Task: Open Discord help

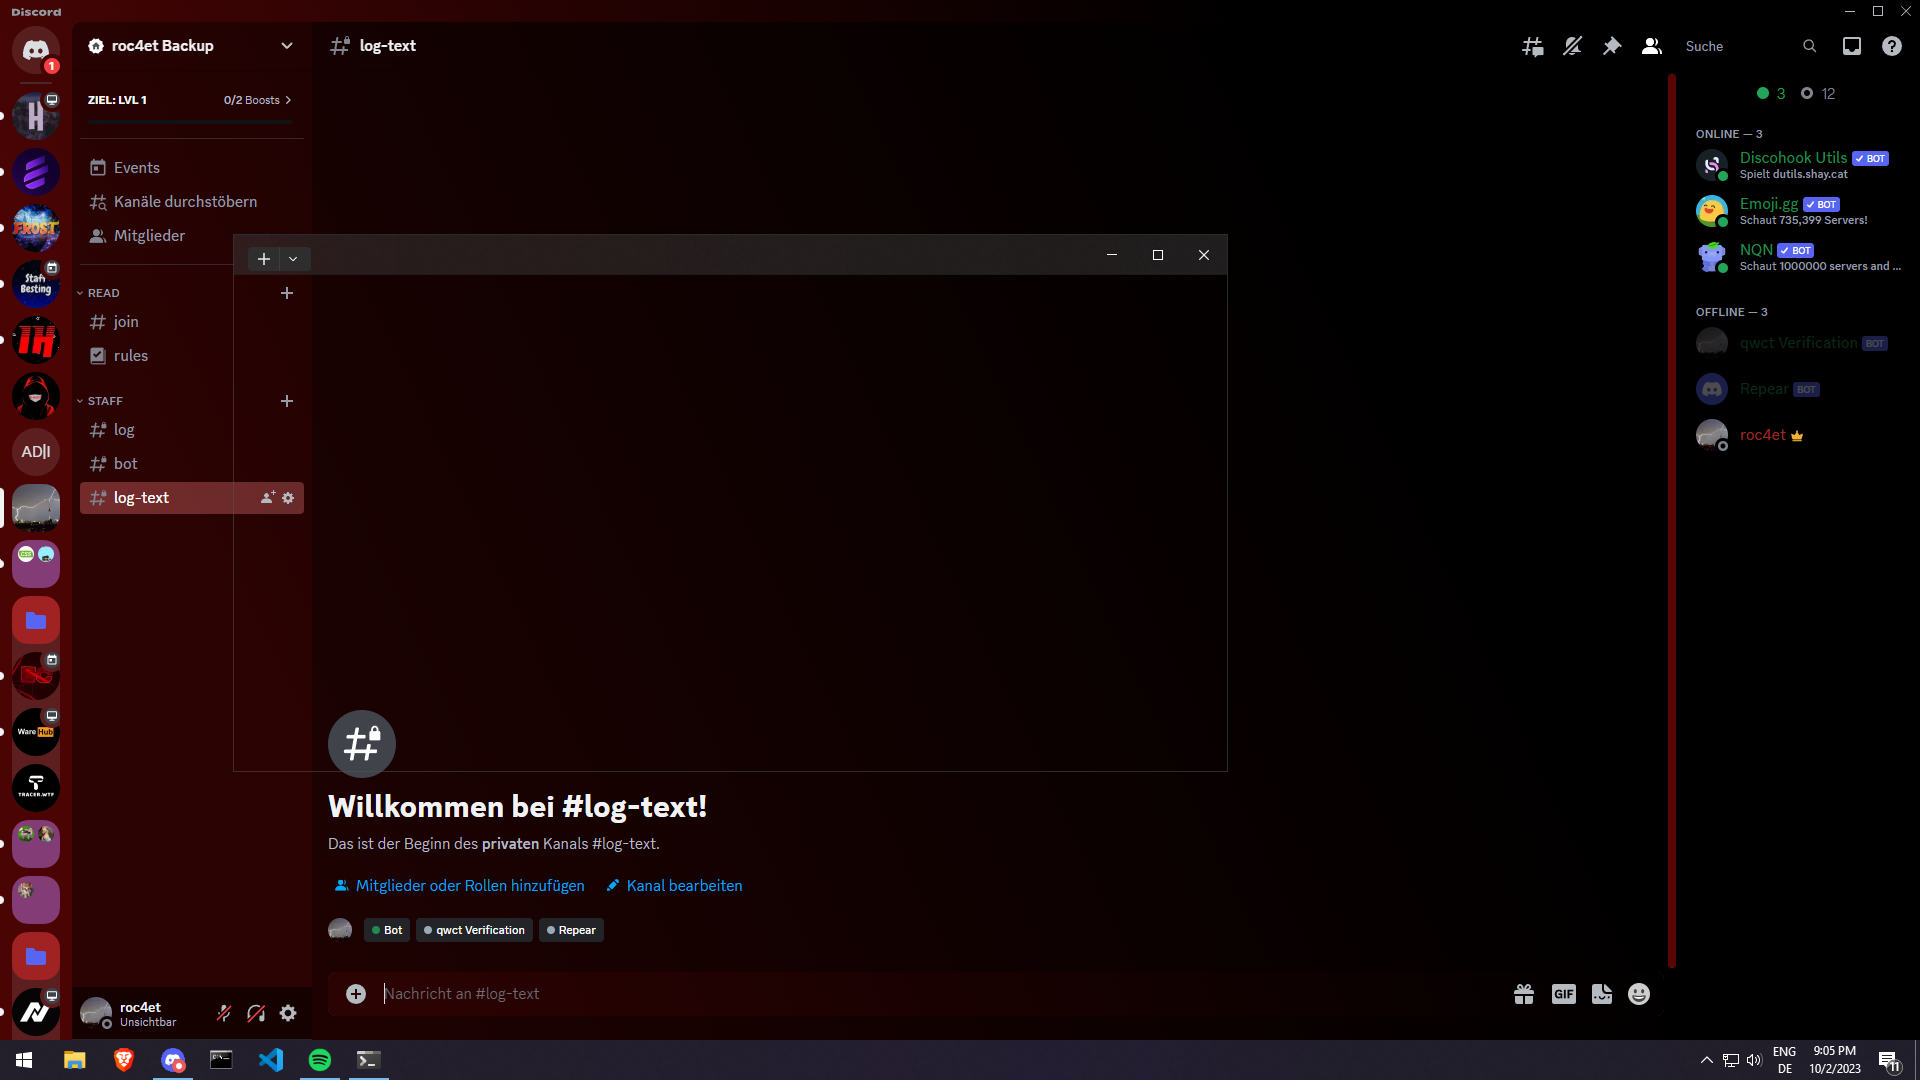Action: 1892,46
